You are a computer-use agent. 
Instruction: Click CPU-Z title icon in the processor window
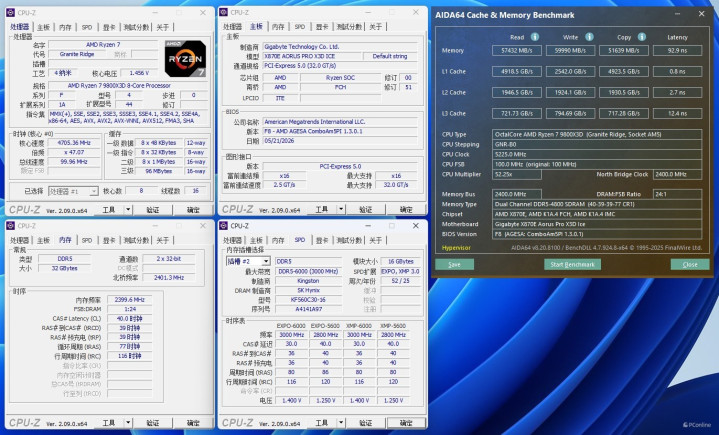(x=11, y=13)
